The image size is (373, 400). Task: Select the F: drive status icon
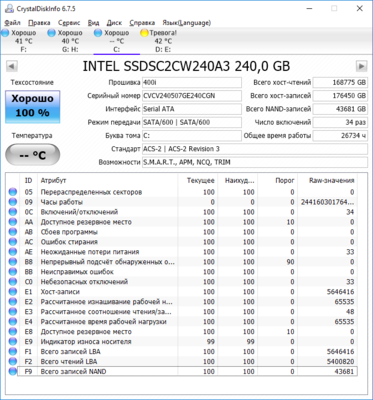click(5, 33)
